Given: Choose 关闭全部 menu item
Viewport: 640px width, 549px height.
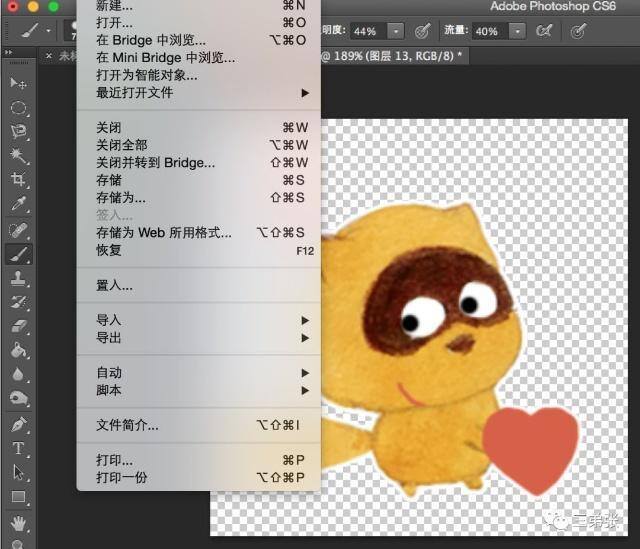Looking at the screenshot, I should coord(198,145).
